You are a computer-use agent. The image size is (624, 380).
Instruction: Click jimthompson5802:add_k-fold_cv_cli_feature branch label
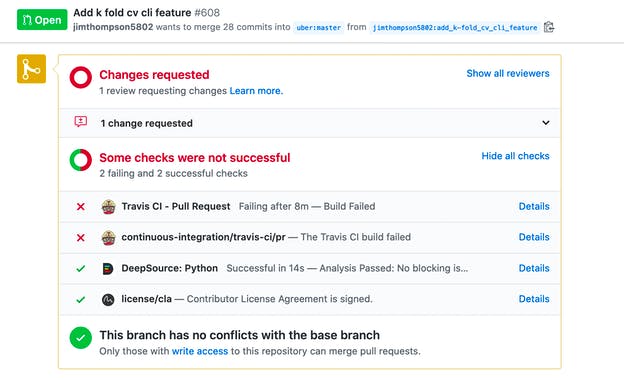point(455,27)
